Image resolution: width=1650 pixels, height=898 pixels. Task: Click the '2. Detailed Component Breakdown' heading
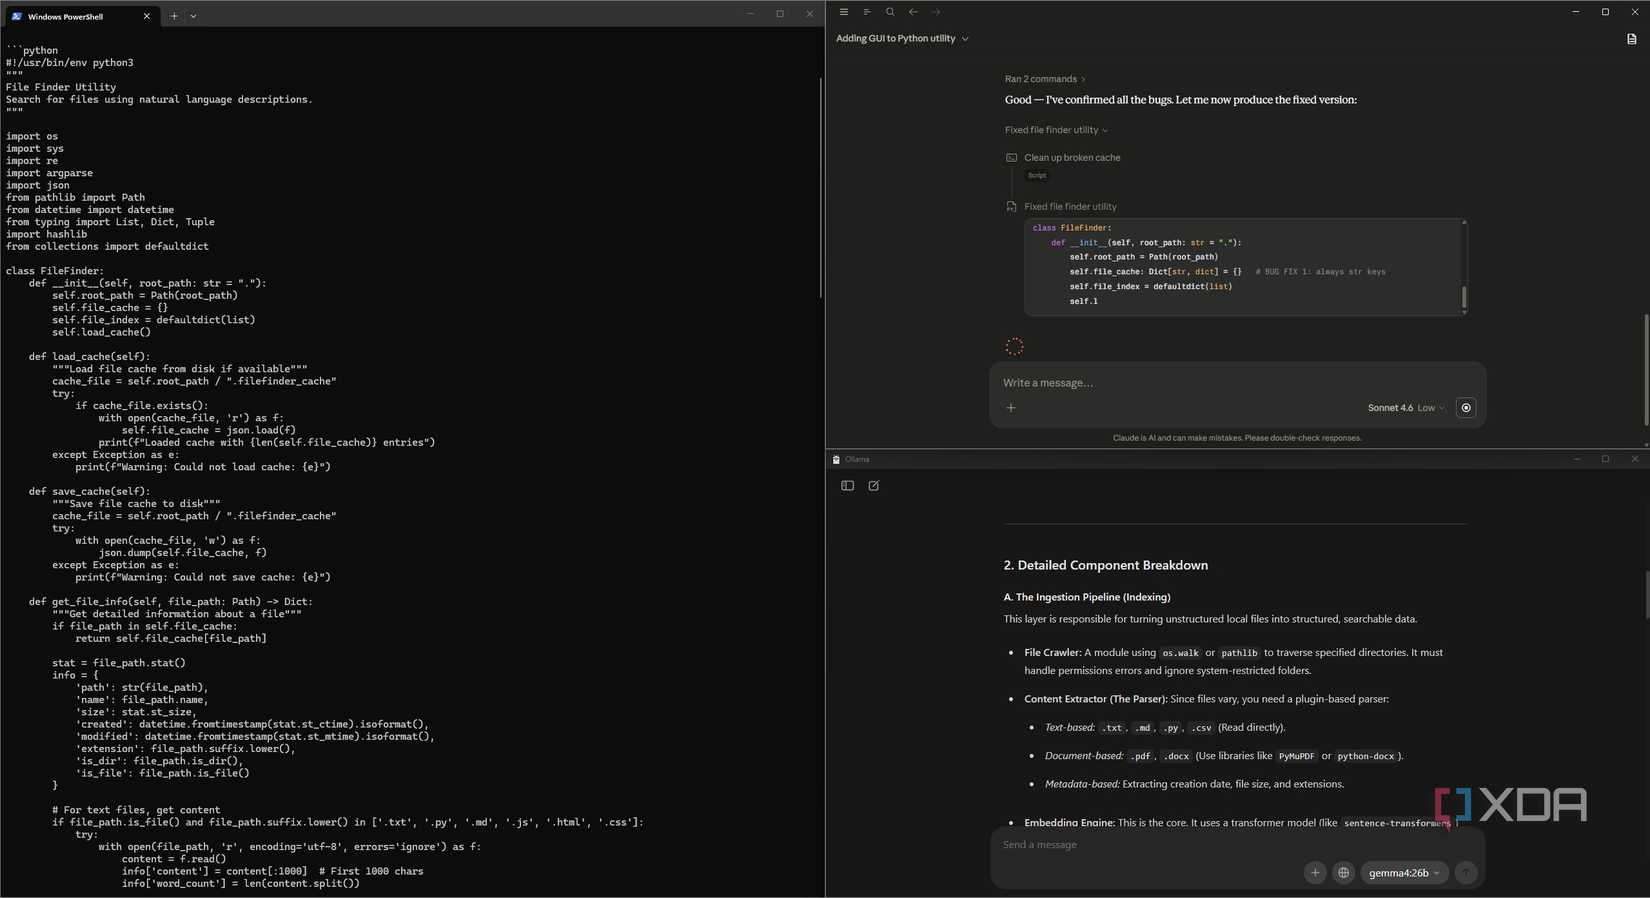pos(1105,566)
